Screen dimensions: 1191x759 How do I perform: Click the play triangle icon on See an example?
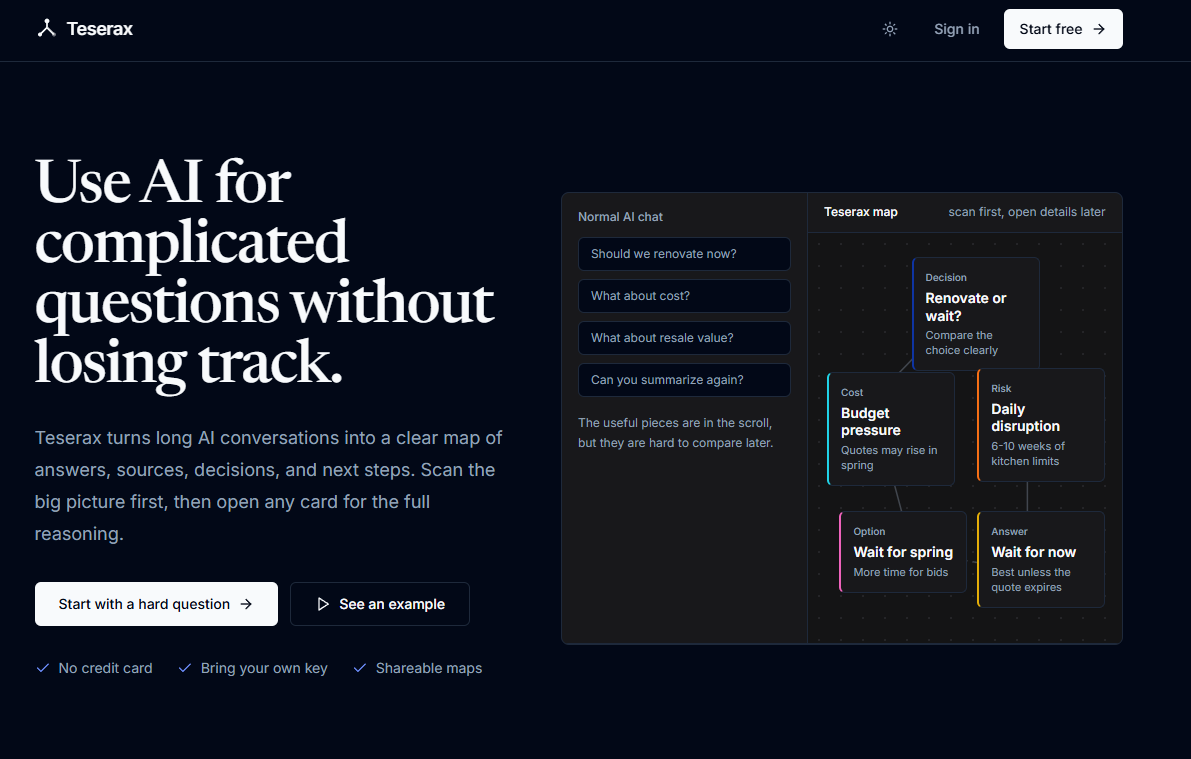[323, 604]
